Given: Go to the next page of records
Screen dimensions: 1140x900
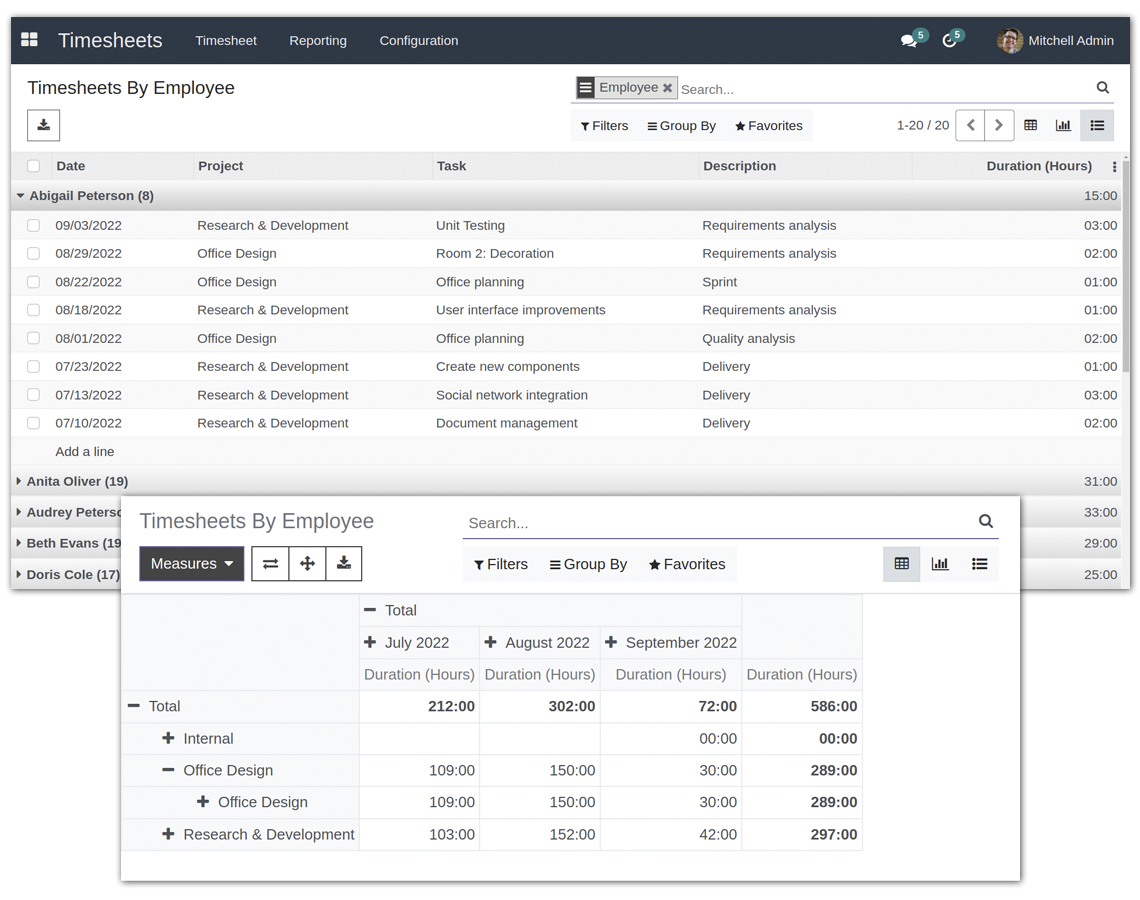Looking at the screenshot, I should [998, 125].
